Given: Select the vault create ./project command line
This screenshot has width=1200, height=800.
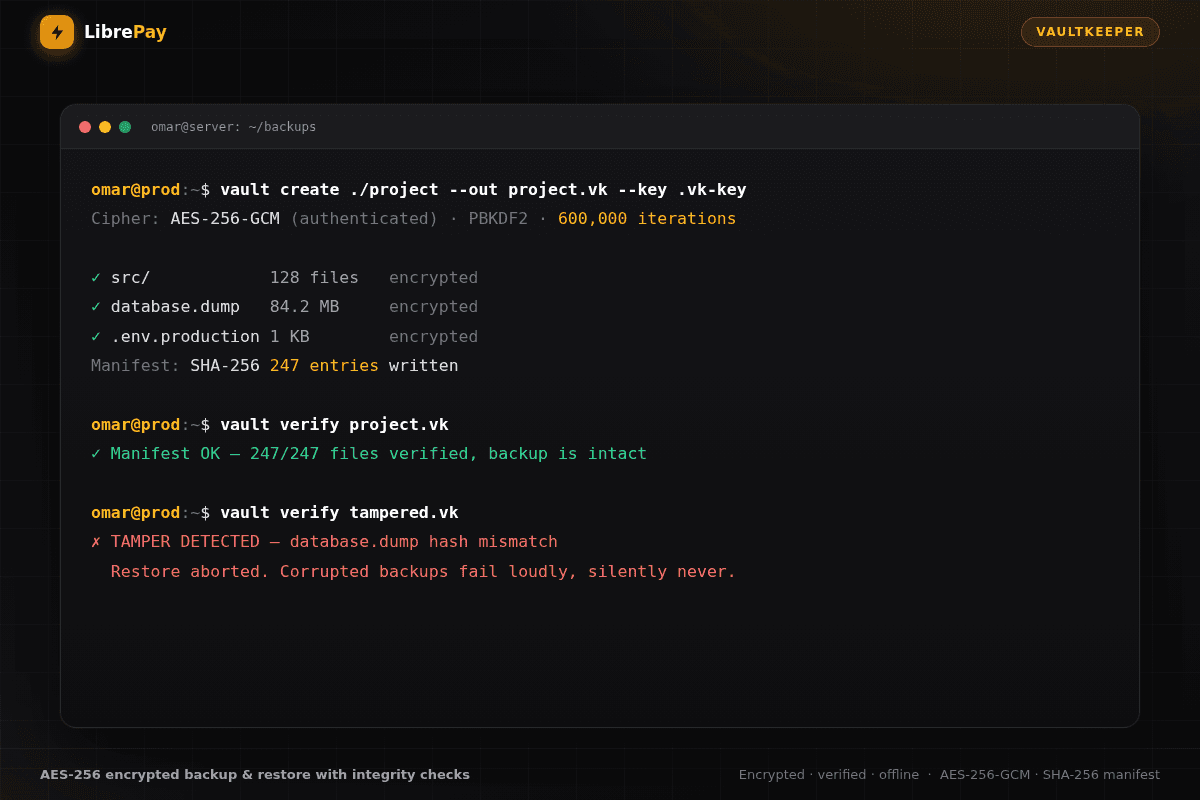Looking at the screenshot, I should coord(483,189).
